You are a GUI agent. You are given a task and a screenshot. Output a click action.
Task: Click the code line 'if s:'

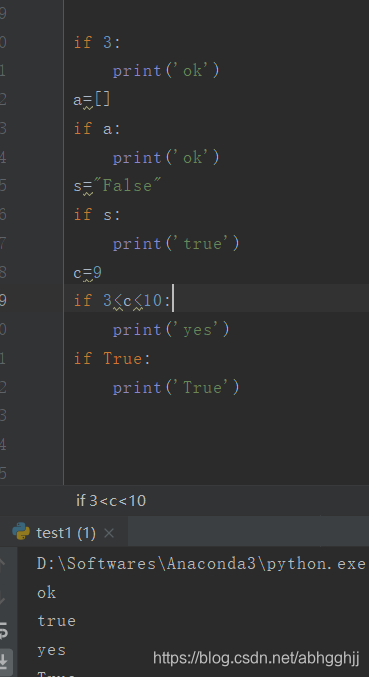click(x=98, y=215)
